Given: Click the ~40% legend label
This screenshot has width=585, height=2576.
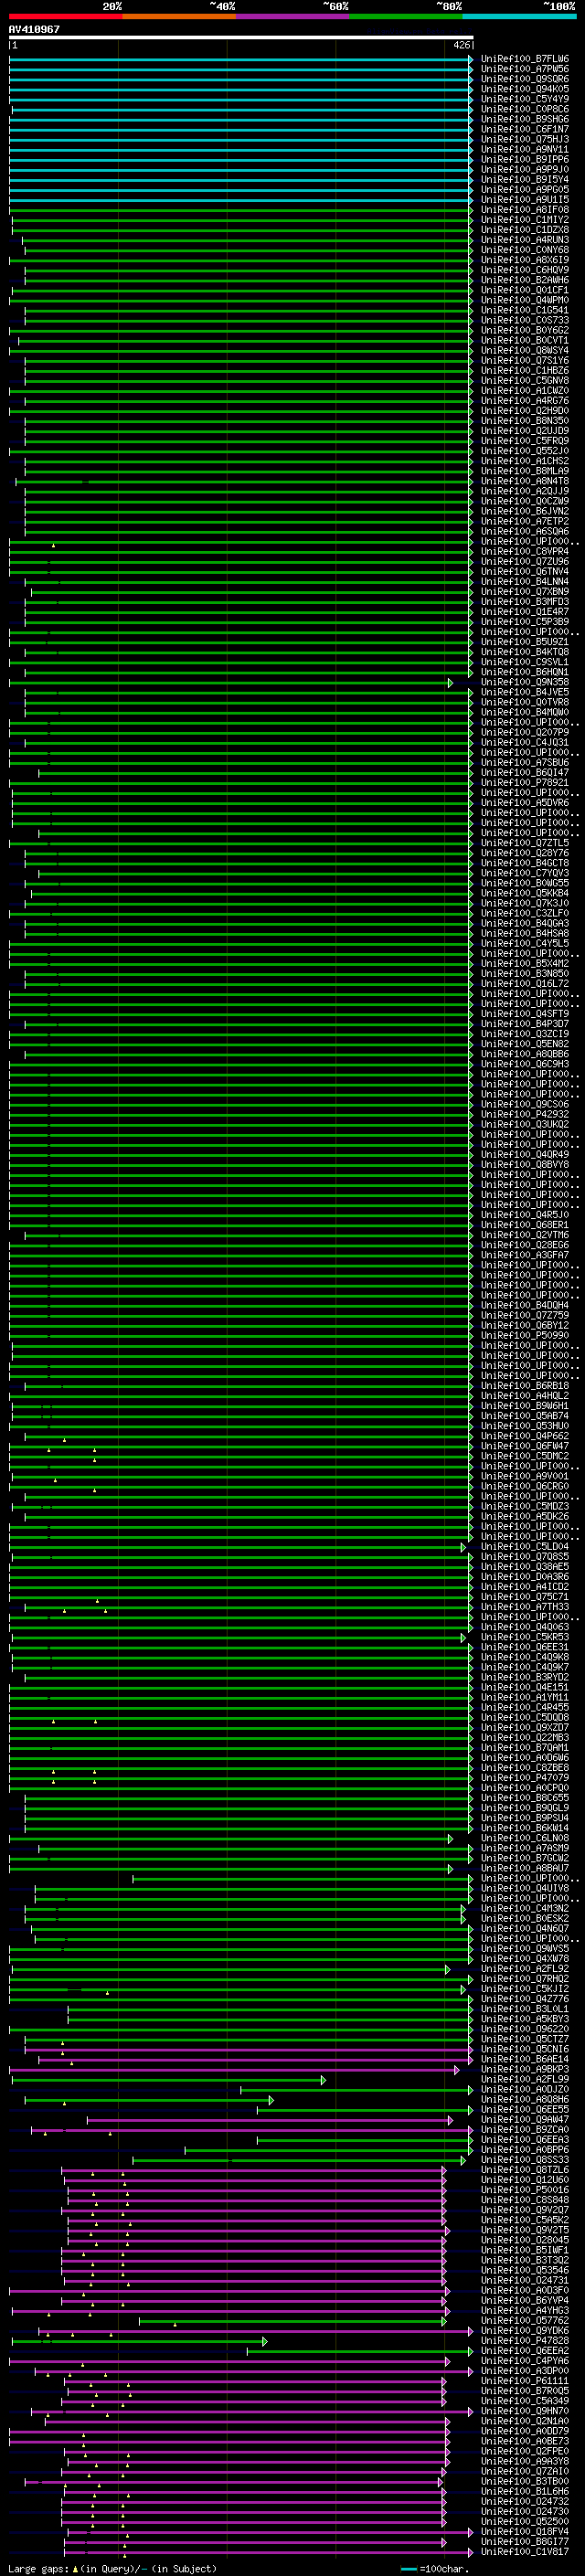Looking at the screenshot, I should pos(222,7).
